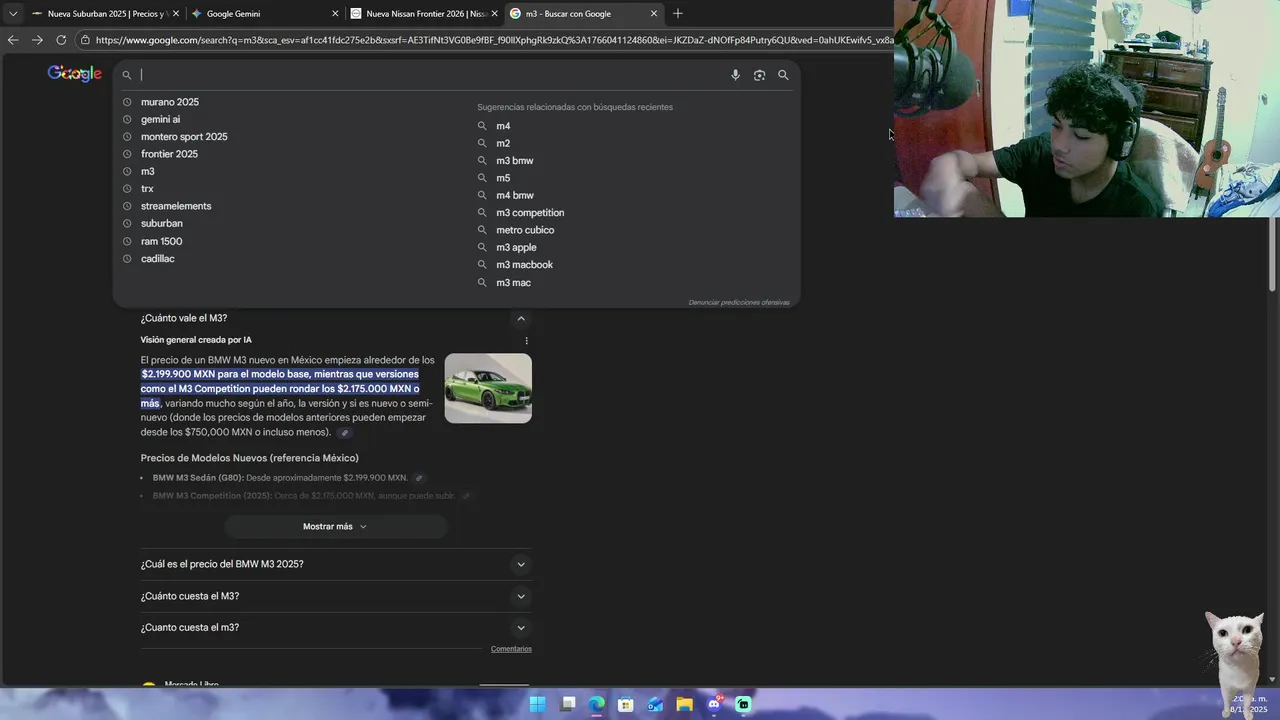Collapse the '¿Cuánto vale el M3?' question
This screenshot has width=1280, height=720.
[521, 318]
